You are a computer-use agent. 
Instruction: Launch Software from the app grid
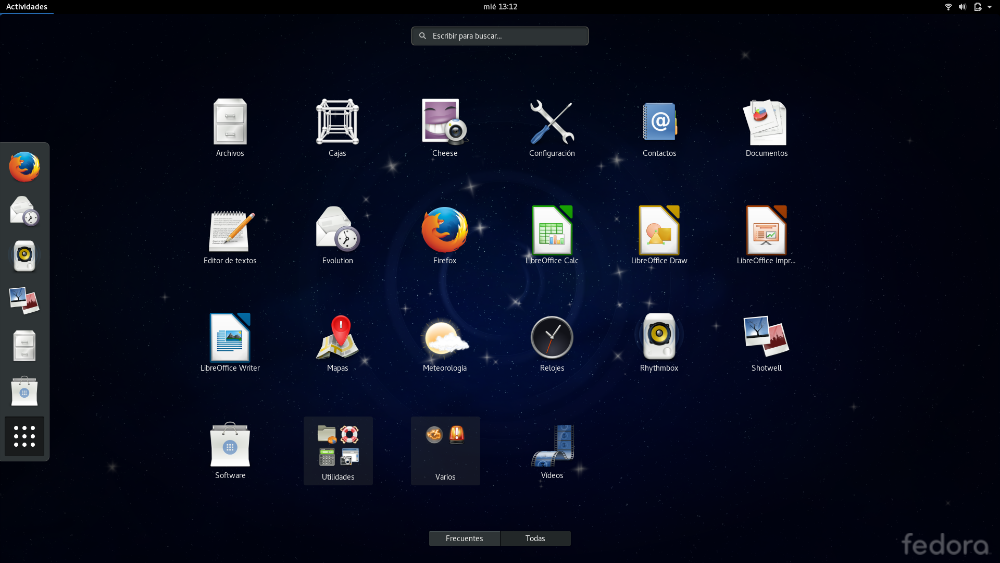[230, 450]
